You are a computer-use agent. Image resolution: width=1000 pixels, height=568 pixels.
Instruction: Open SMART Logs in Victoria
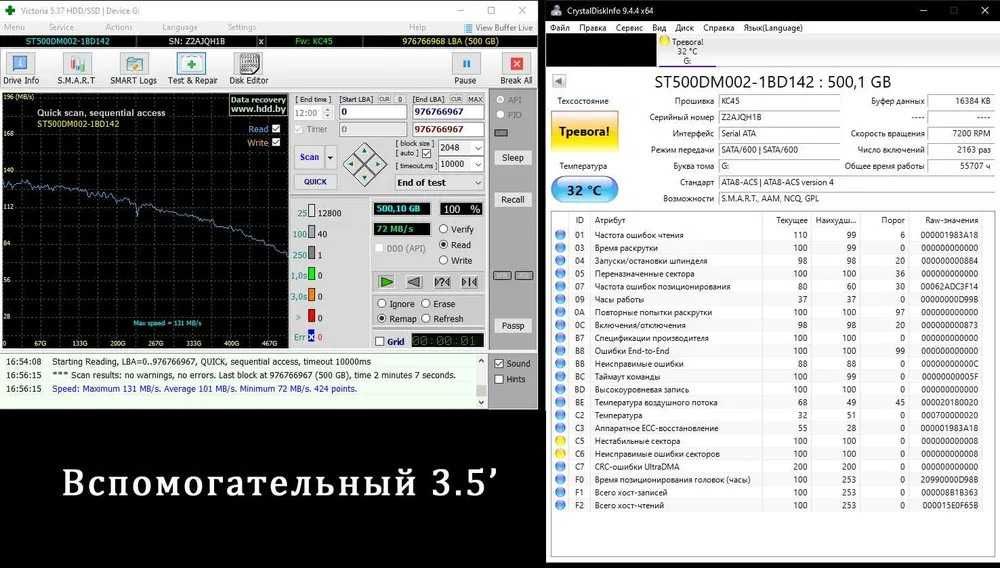pyautogui.click(x=133, y=69)
